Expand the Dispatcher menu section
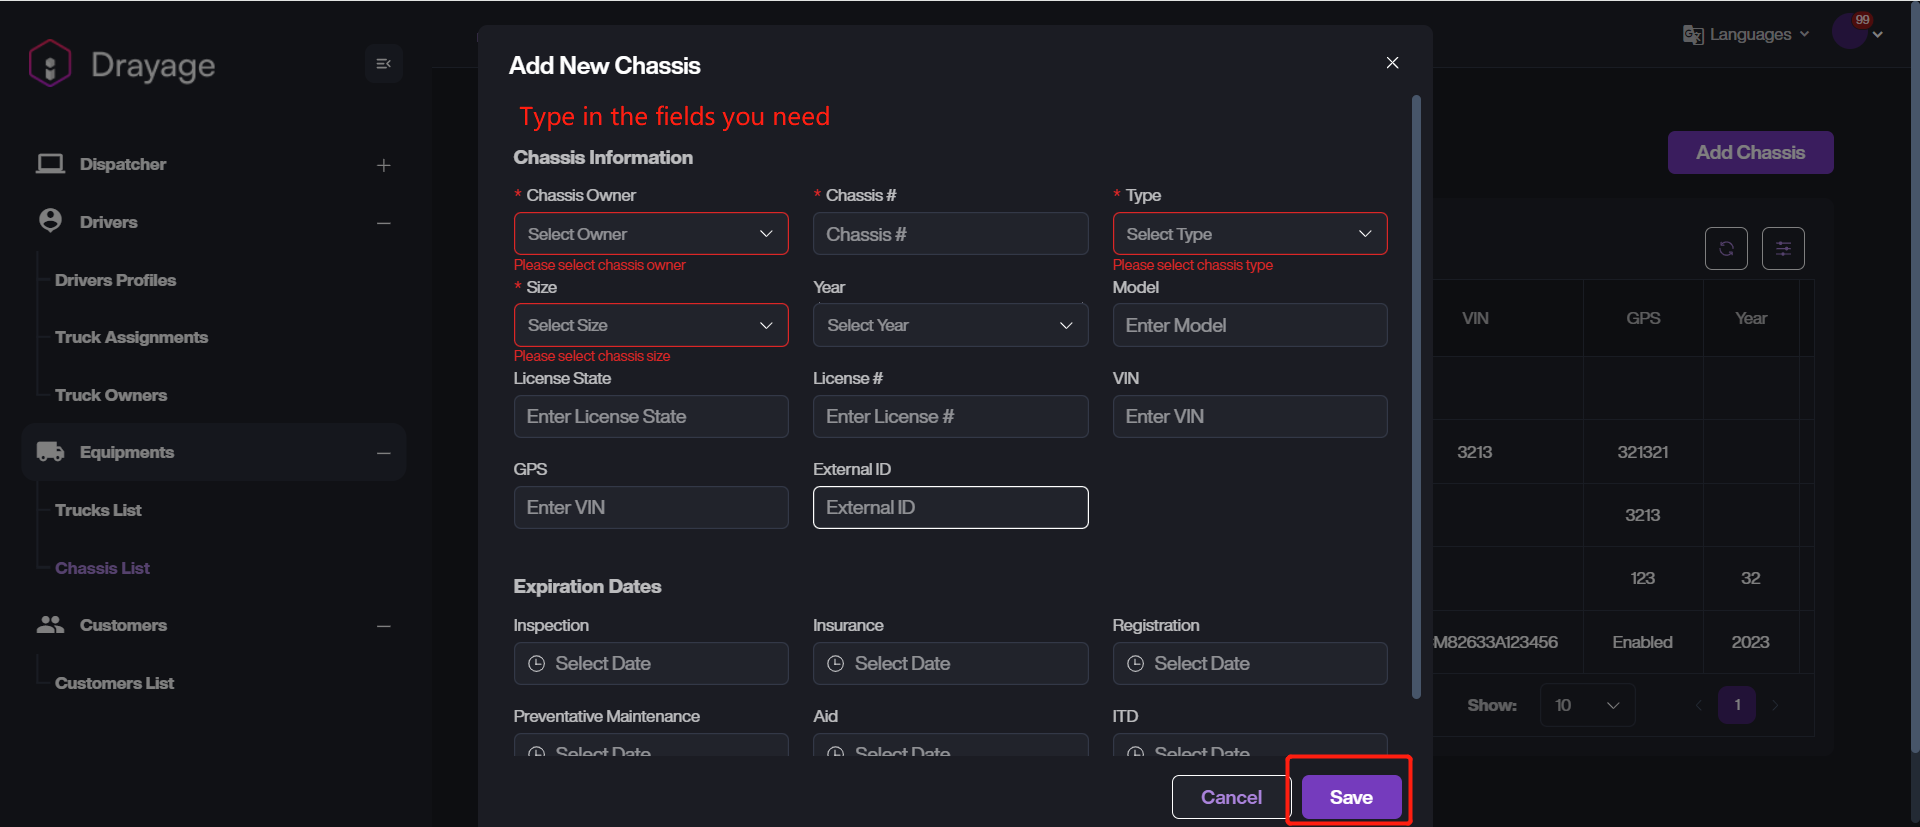The height and width of the screenshot is (827, 1920). [383, 165]
